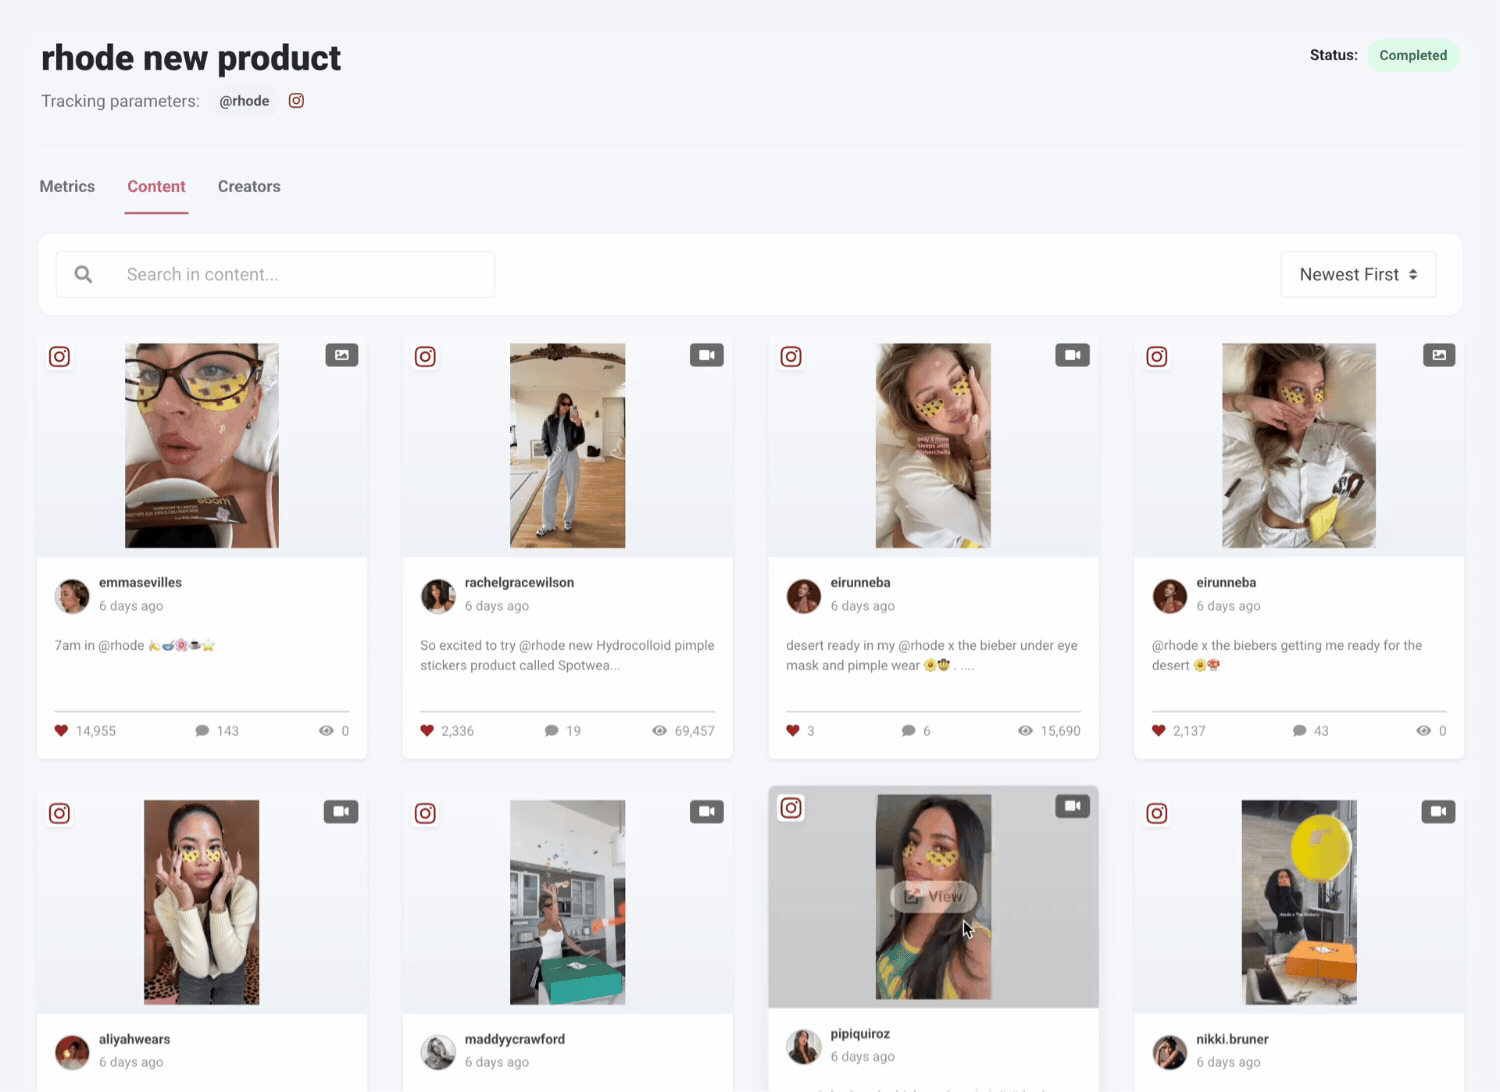This screenshot has height=1092, width=1500.
Task: Click the Completed status badge
Action: click(1413, 55)
